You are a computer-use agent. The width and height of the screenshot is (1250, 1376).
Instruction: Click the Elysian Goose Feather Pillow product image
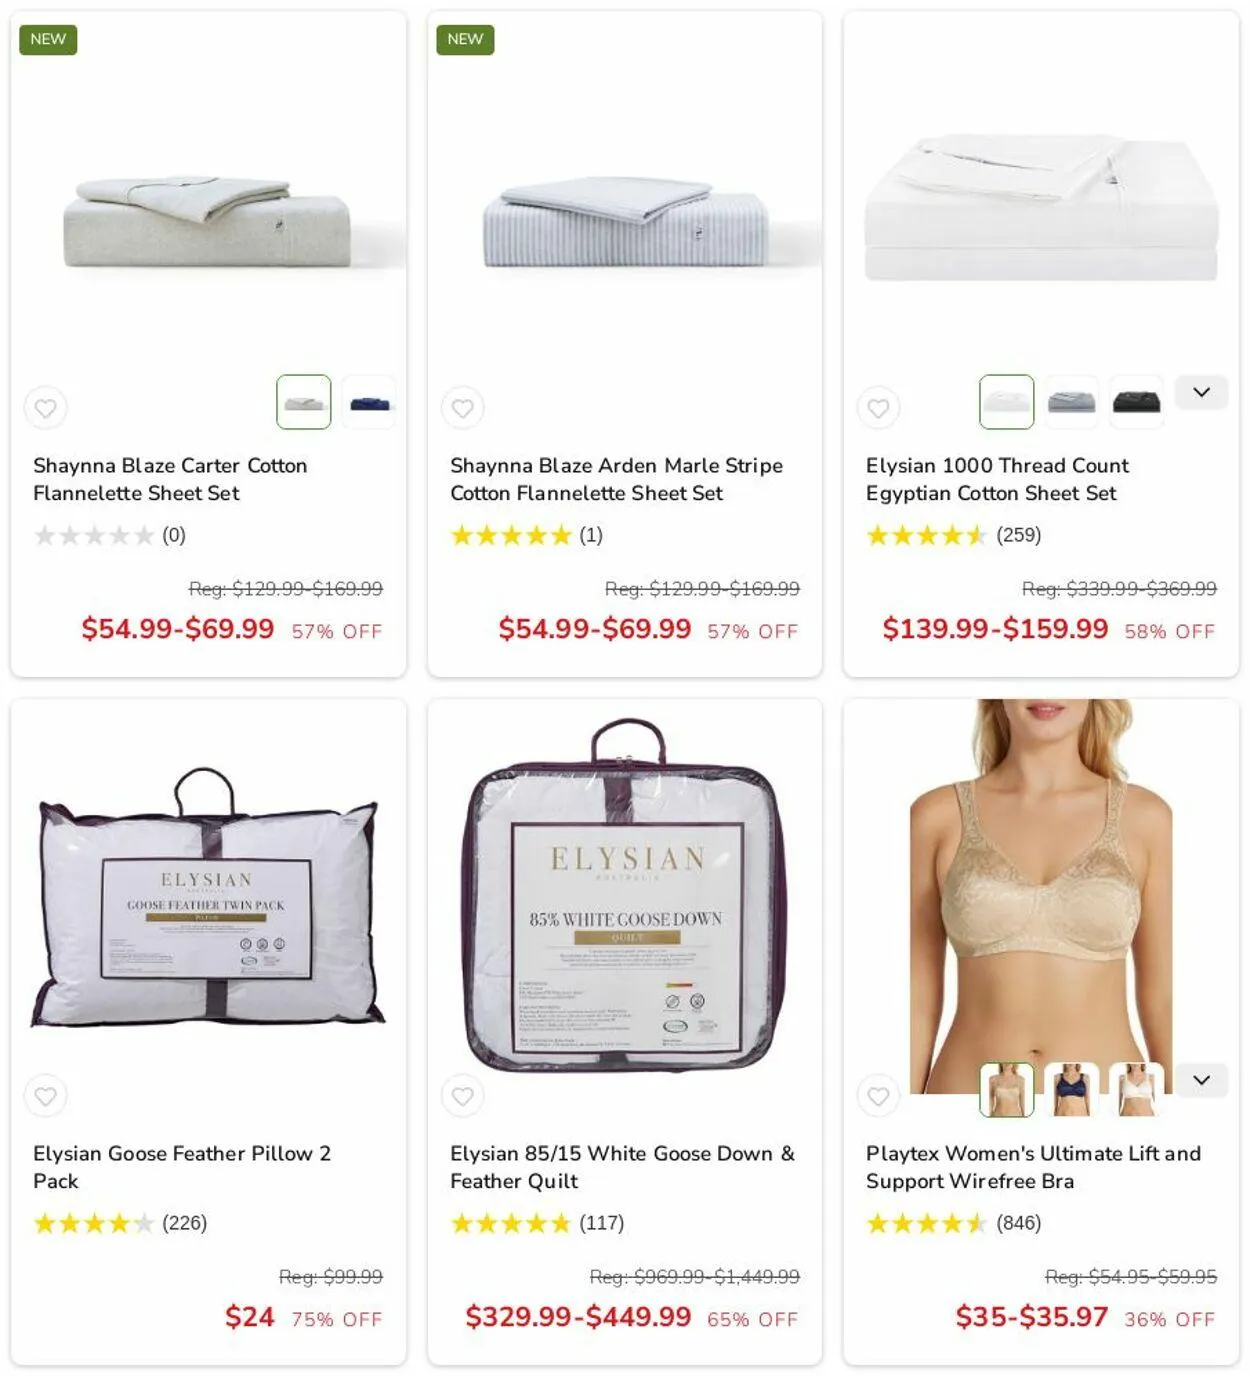(207, 897)
